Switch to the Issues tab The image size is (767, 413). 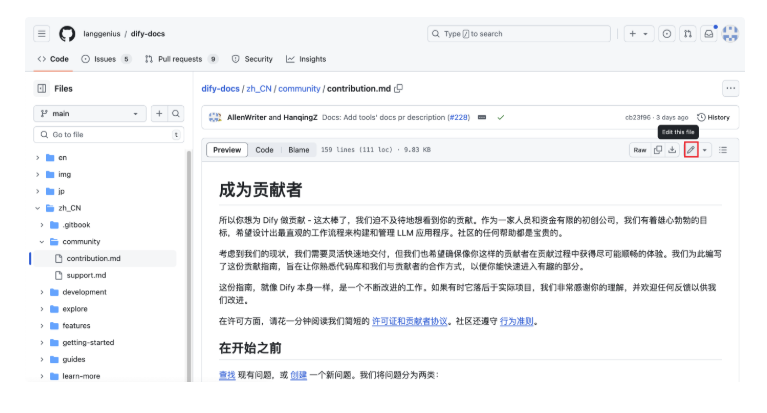coord(106,59)
